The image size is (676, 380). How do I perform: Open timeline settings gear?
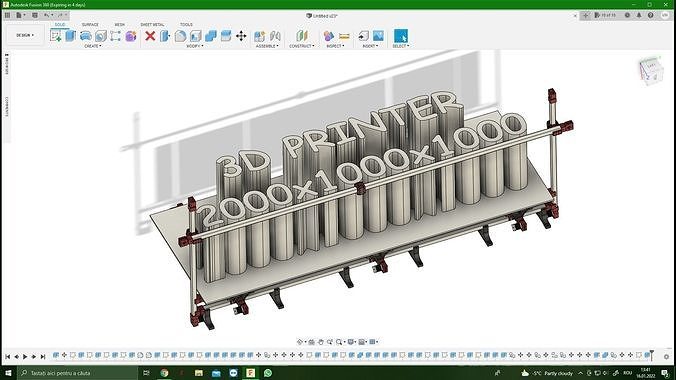point(667,357)
